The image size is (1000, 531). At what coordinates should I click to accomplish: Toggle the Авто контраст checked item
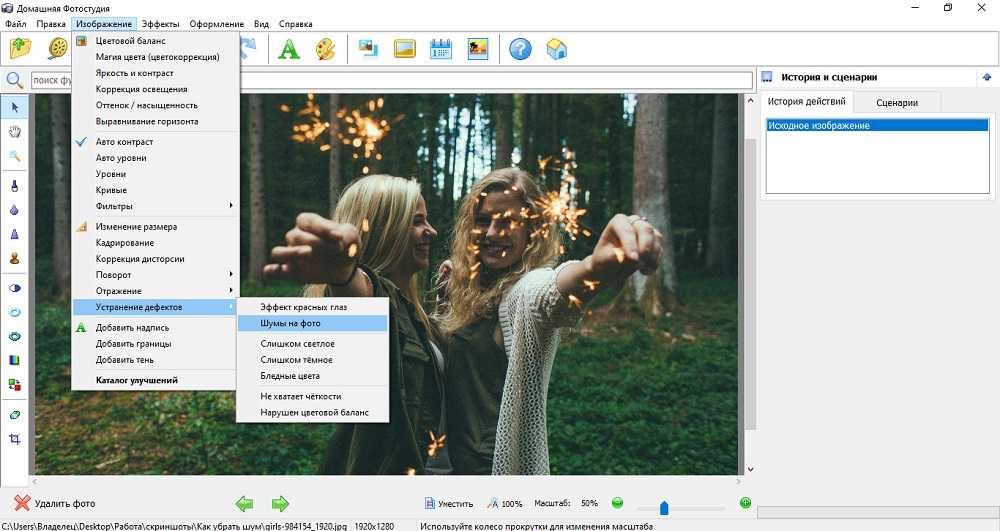click(124, 142)
